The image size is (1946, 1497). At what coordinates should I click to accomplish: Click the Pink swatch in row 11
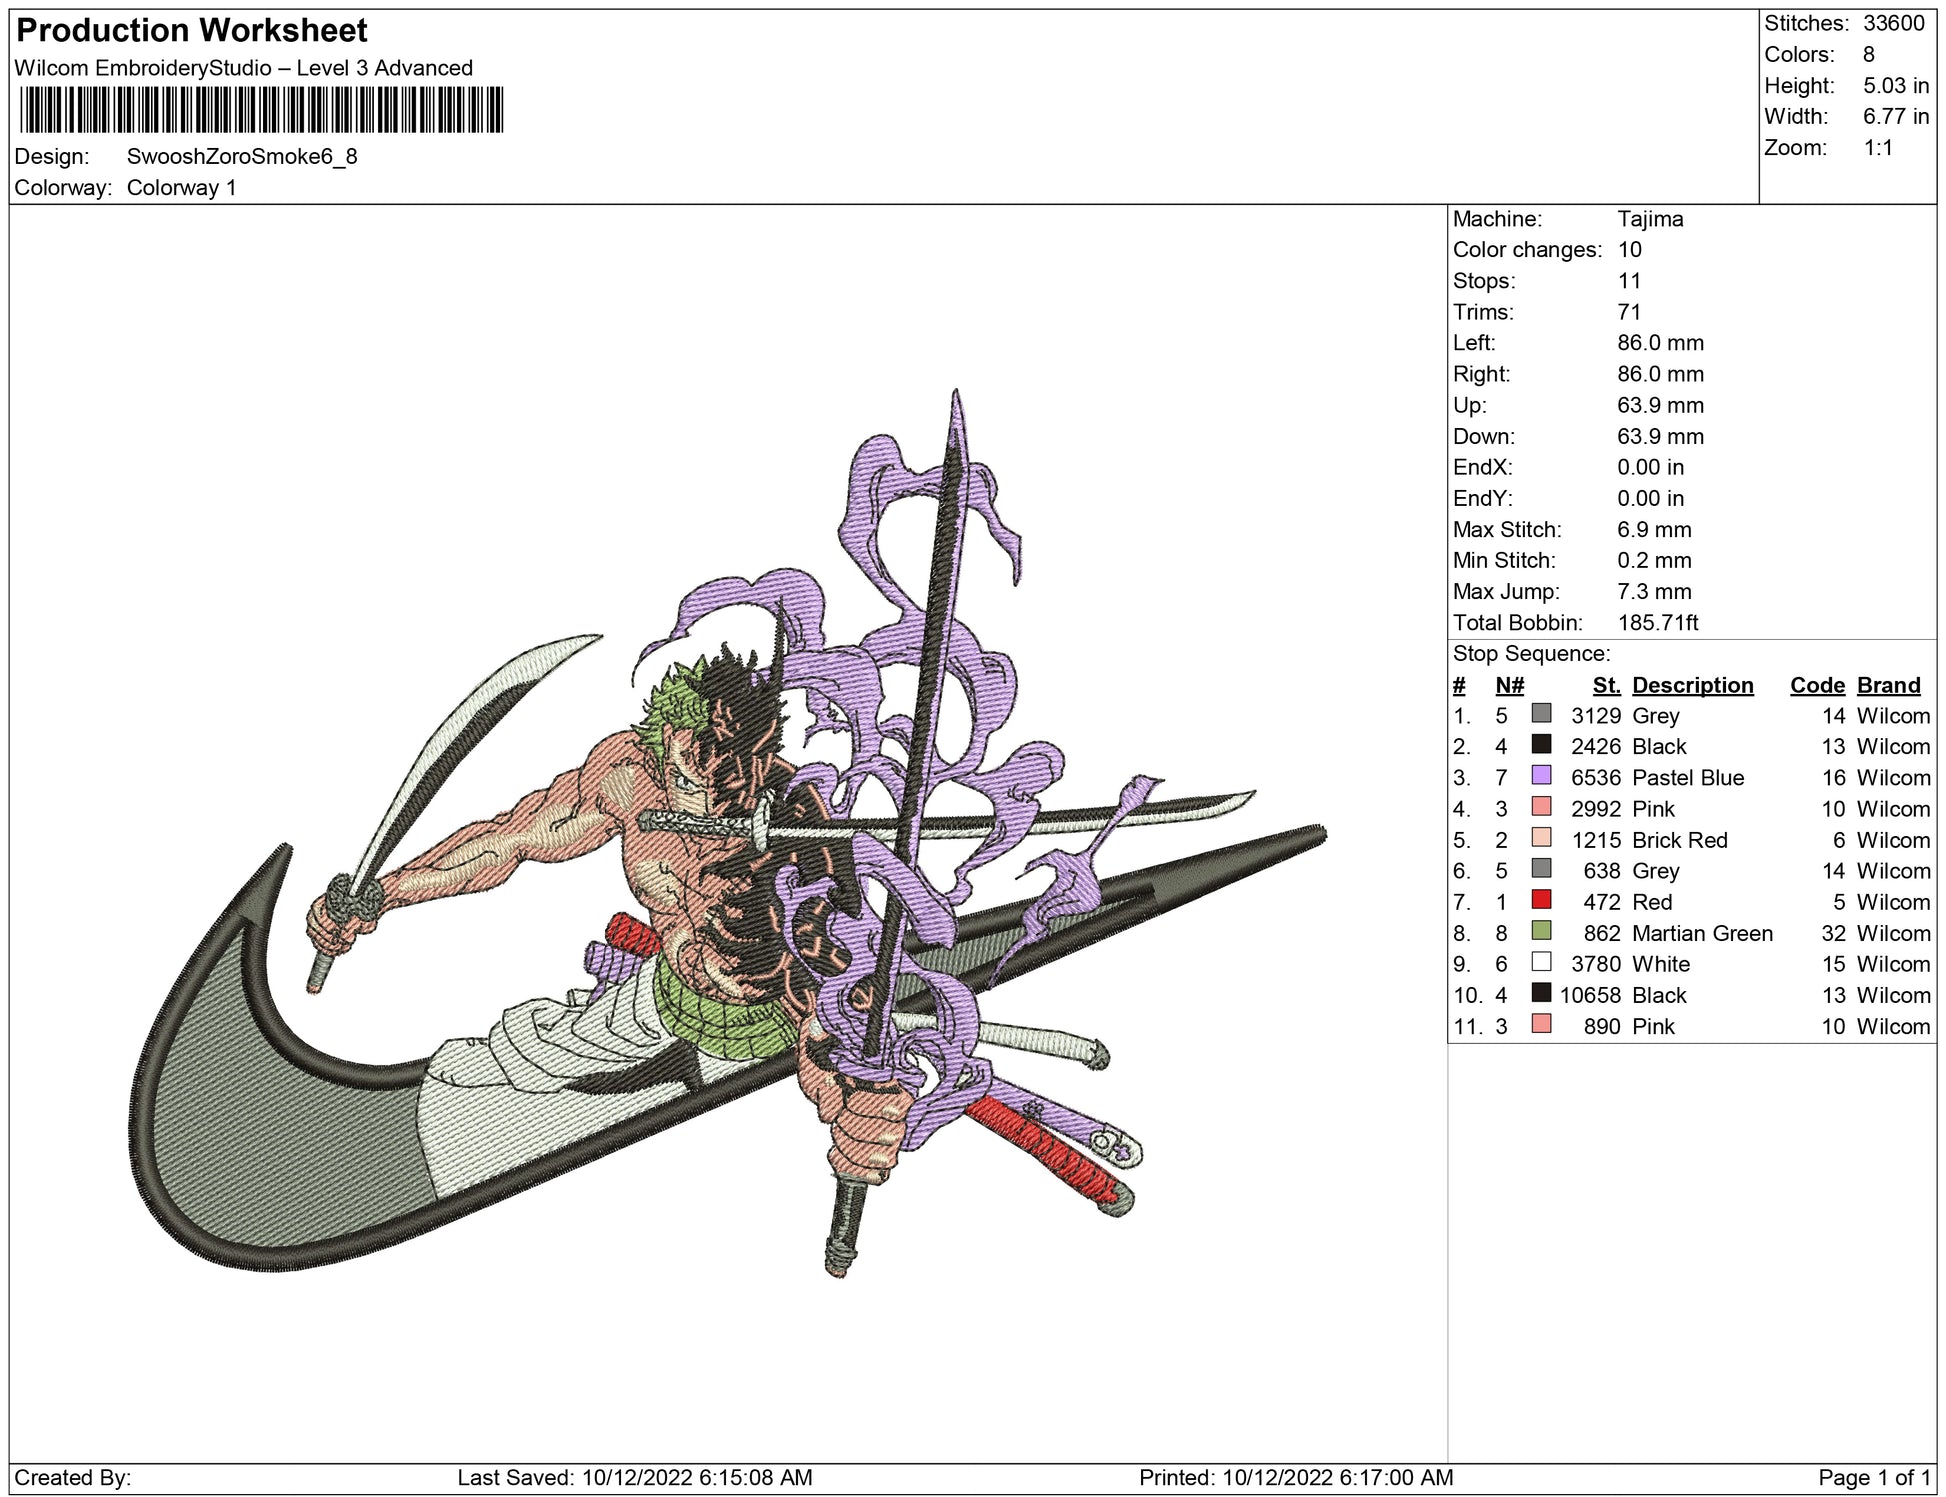1541,1024
